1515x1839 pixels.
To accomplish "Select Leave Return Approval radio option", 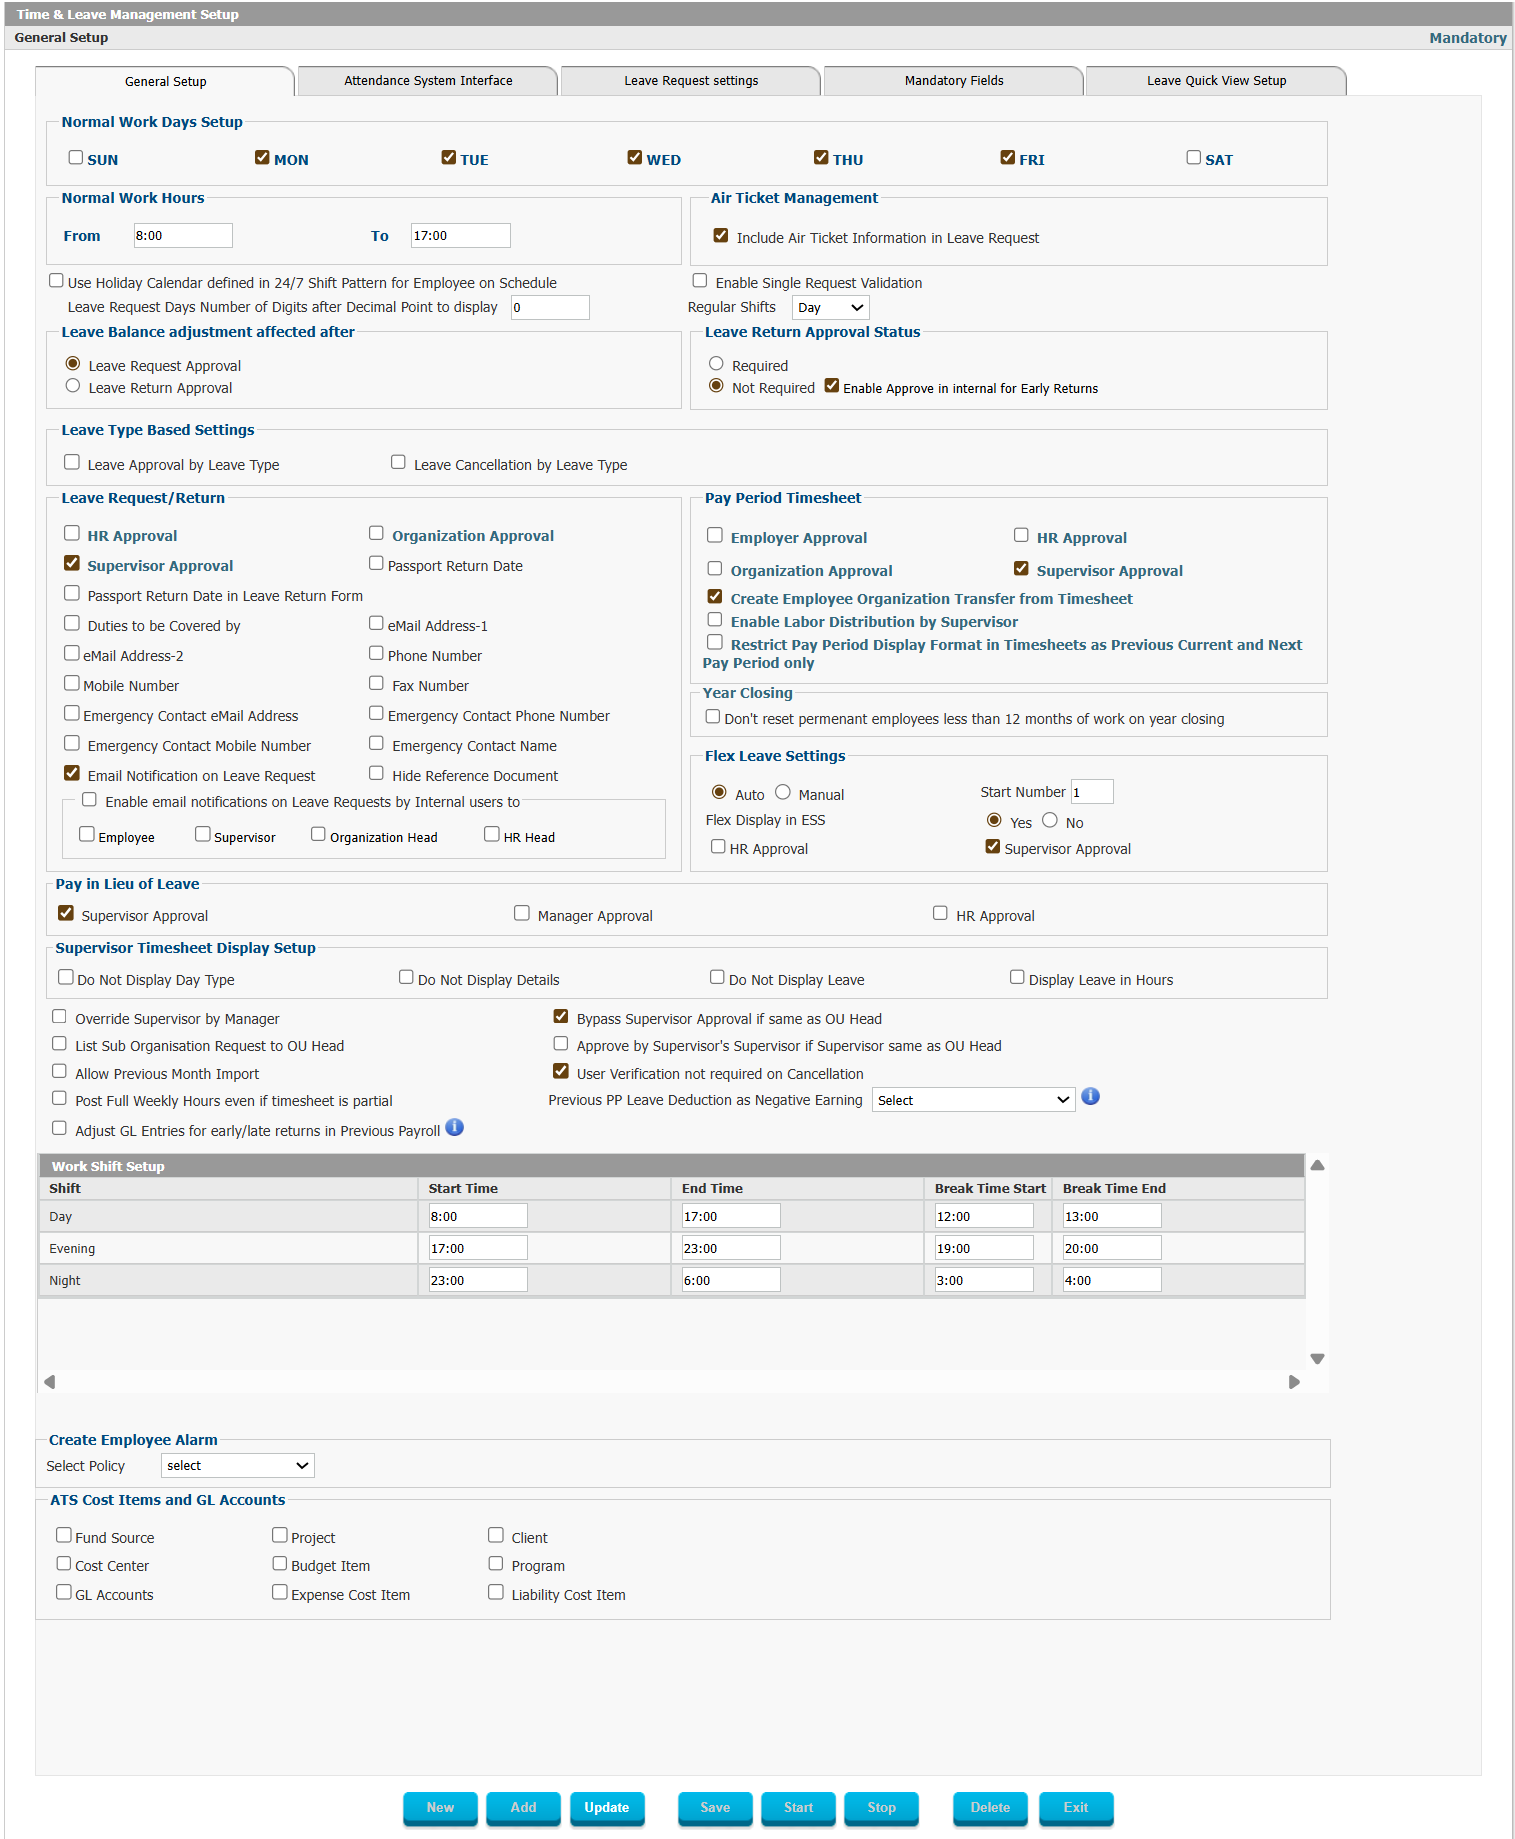I will pos(73,386).
